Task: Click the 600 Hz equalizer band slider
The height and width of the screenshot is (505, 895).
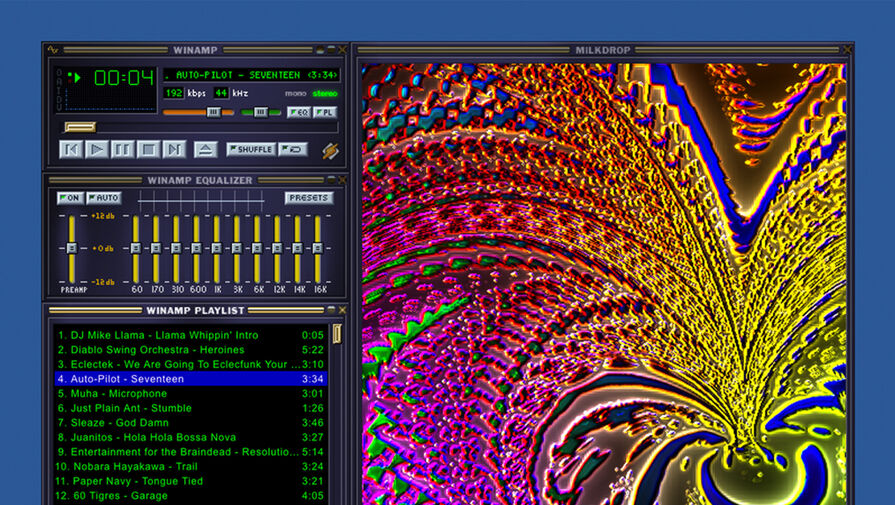Action: tap(196, 249)
